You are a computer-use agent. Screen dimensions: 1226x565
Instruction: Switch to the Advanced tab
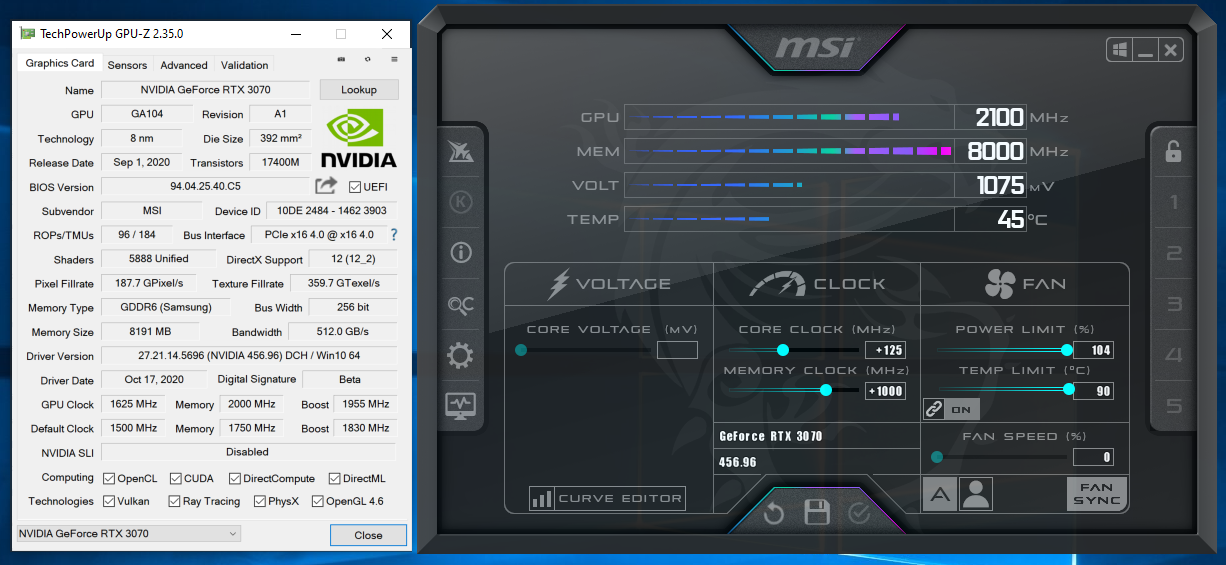184,65
